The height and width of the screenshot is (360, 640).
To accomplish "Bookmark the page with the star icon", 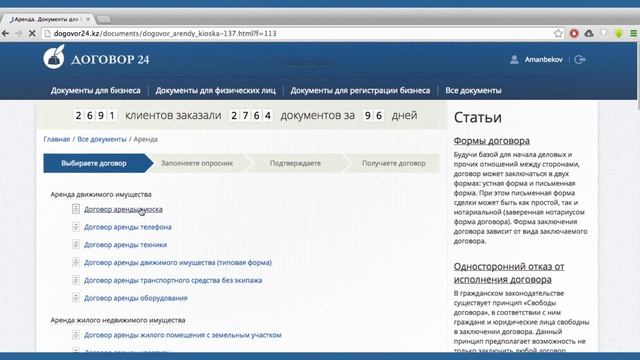I will point(558,33).
